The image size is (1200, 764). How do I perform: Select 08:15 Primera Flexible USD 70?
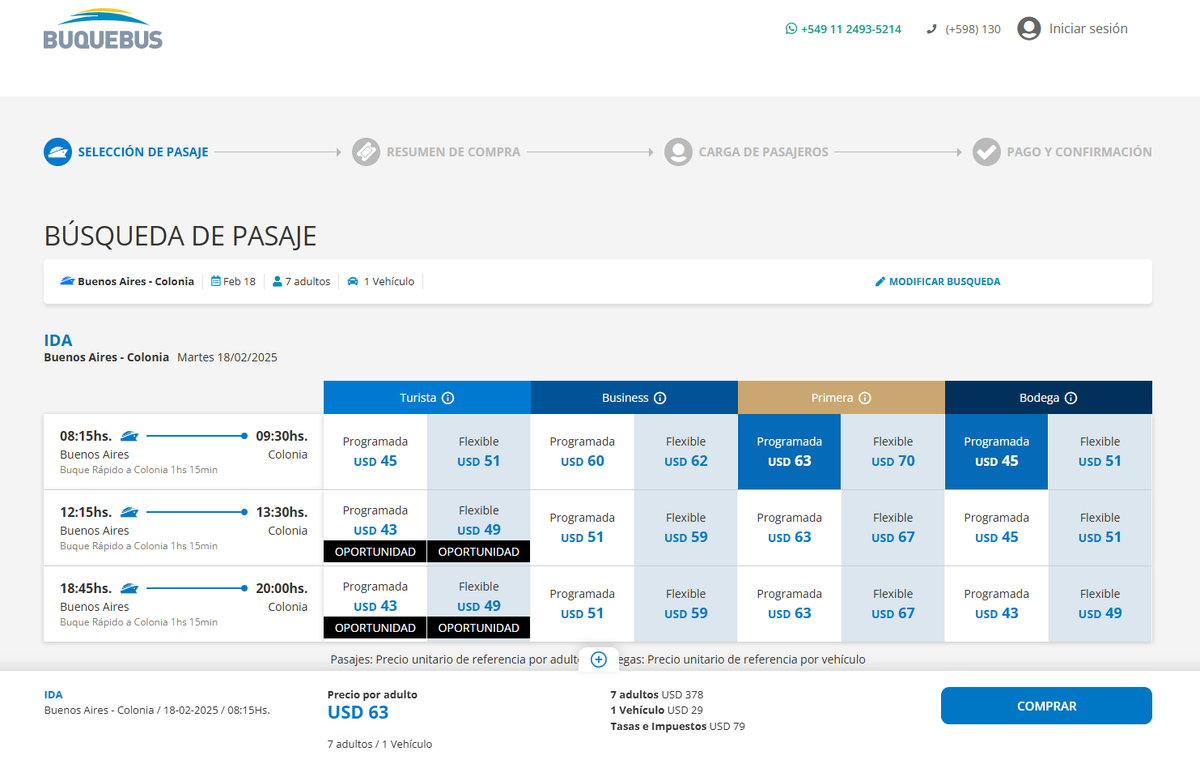[x=893, y=452]
